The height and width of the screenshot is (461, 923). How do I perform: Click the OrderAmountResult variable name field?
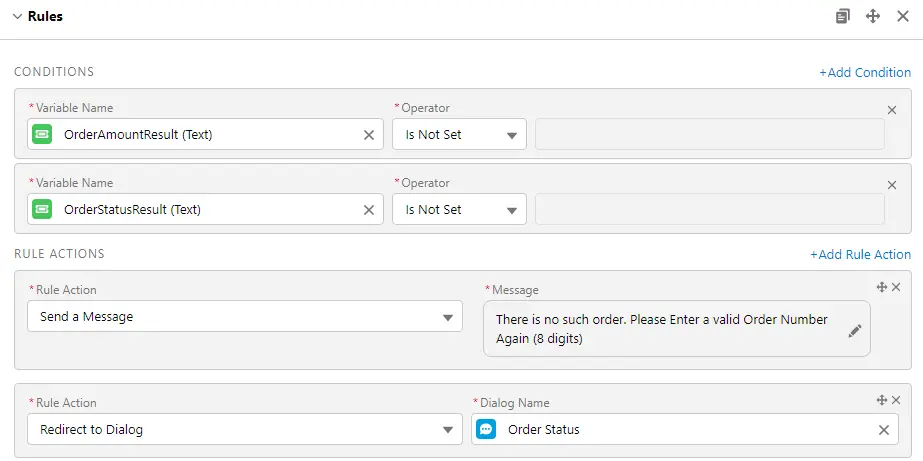click(200, 135)
